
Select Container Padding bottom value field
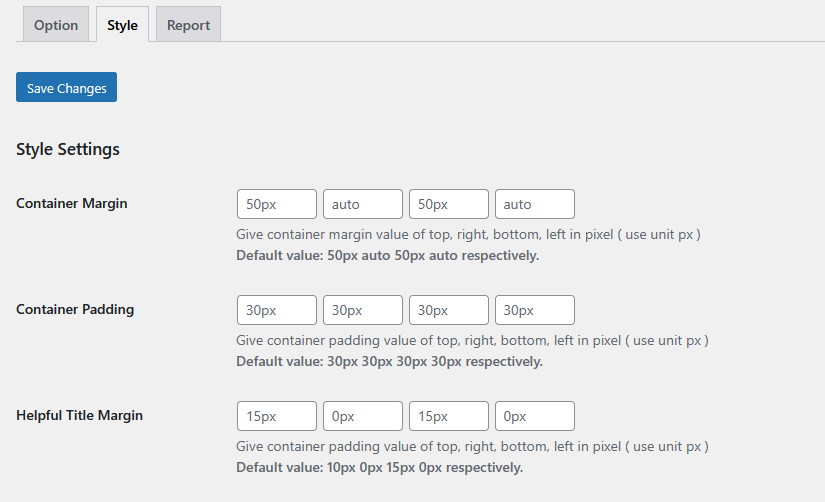click(x=449, y=310)
